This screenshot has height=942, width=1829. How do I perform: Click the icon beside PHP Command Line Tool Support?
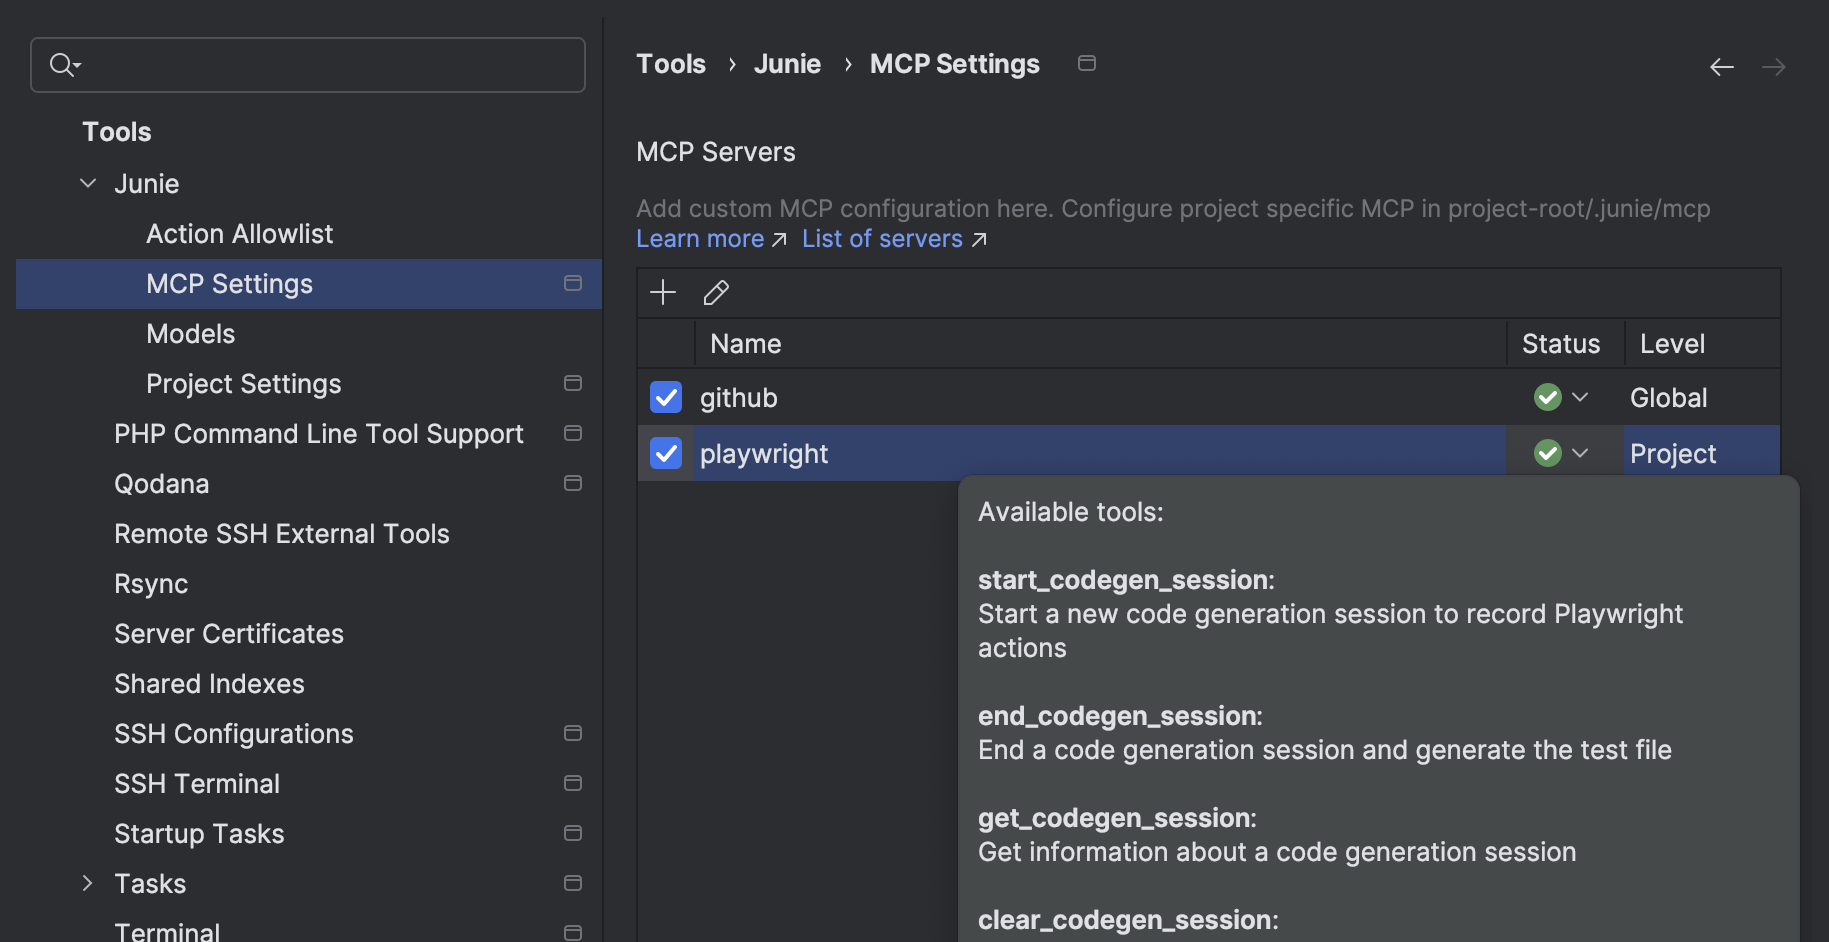click(572, 433)
